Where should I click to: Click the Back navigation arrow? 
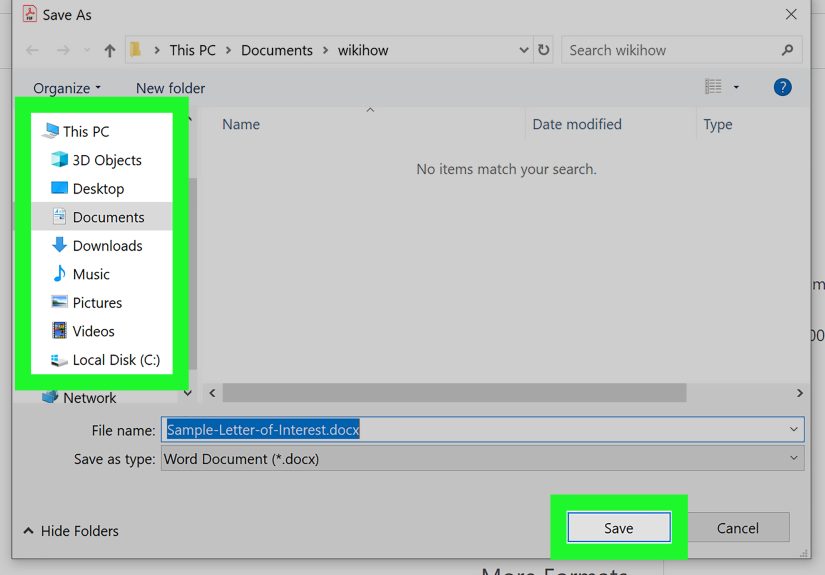pyautogui.click(x=33, y=51)
